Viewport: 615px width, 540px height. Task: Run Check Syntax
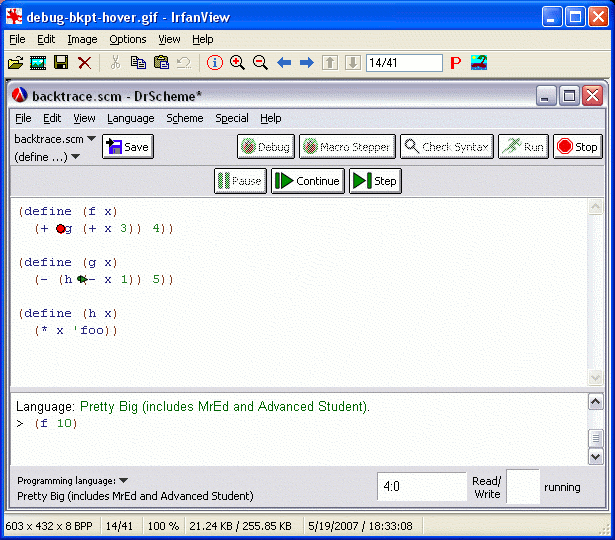(447, 147)
